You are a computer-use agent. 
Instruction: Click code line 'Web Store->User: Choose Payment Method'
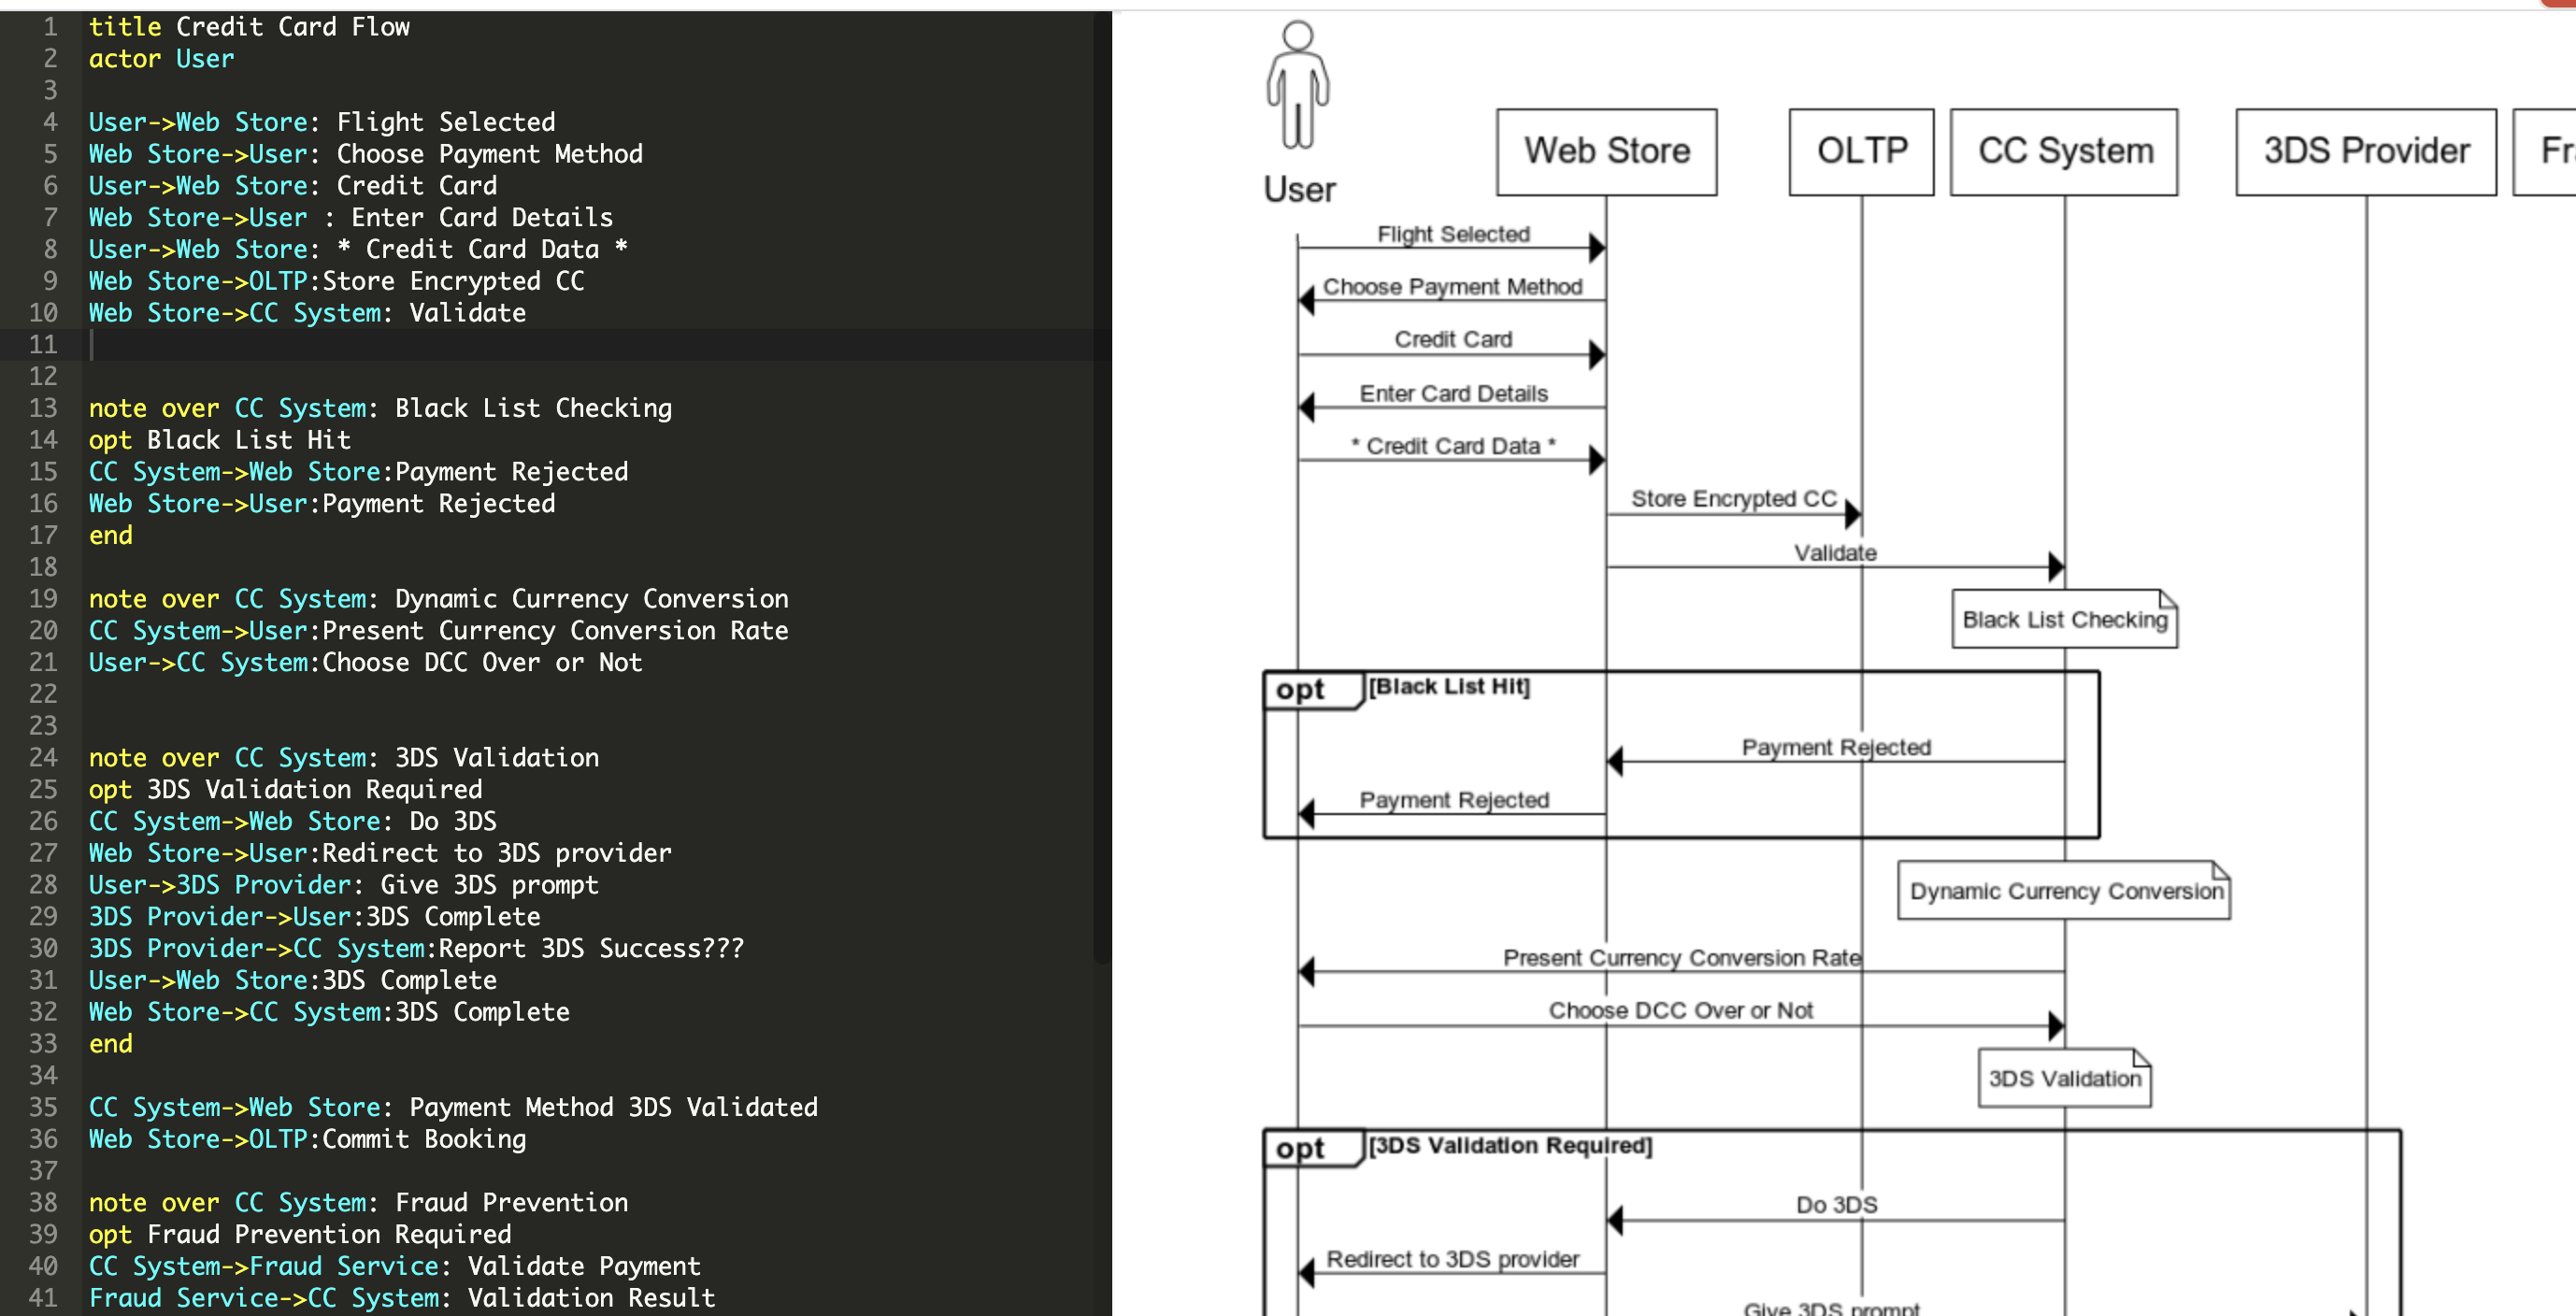pyautogui.click(x=366, y=154)
